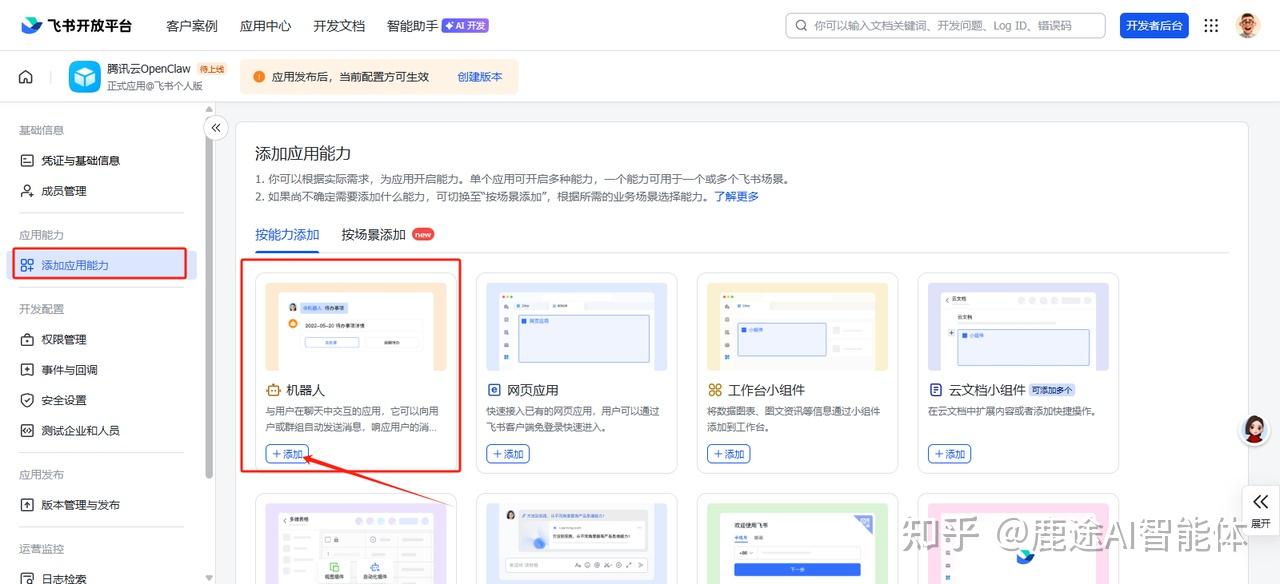1280x584 pixels.
Task: Open the apps grid icon
Action: tap(1211, 26)
